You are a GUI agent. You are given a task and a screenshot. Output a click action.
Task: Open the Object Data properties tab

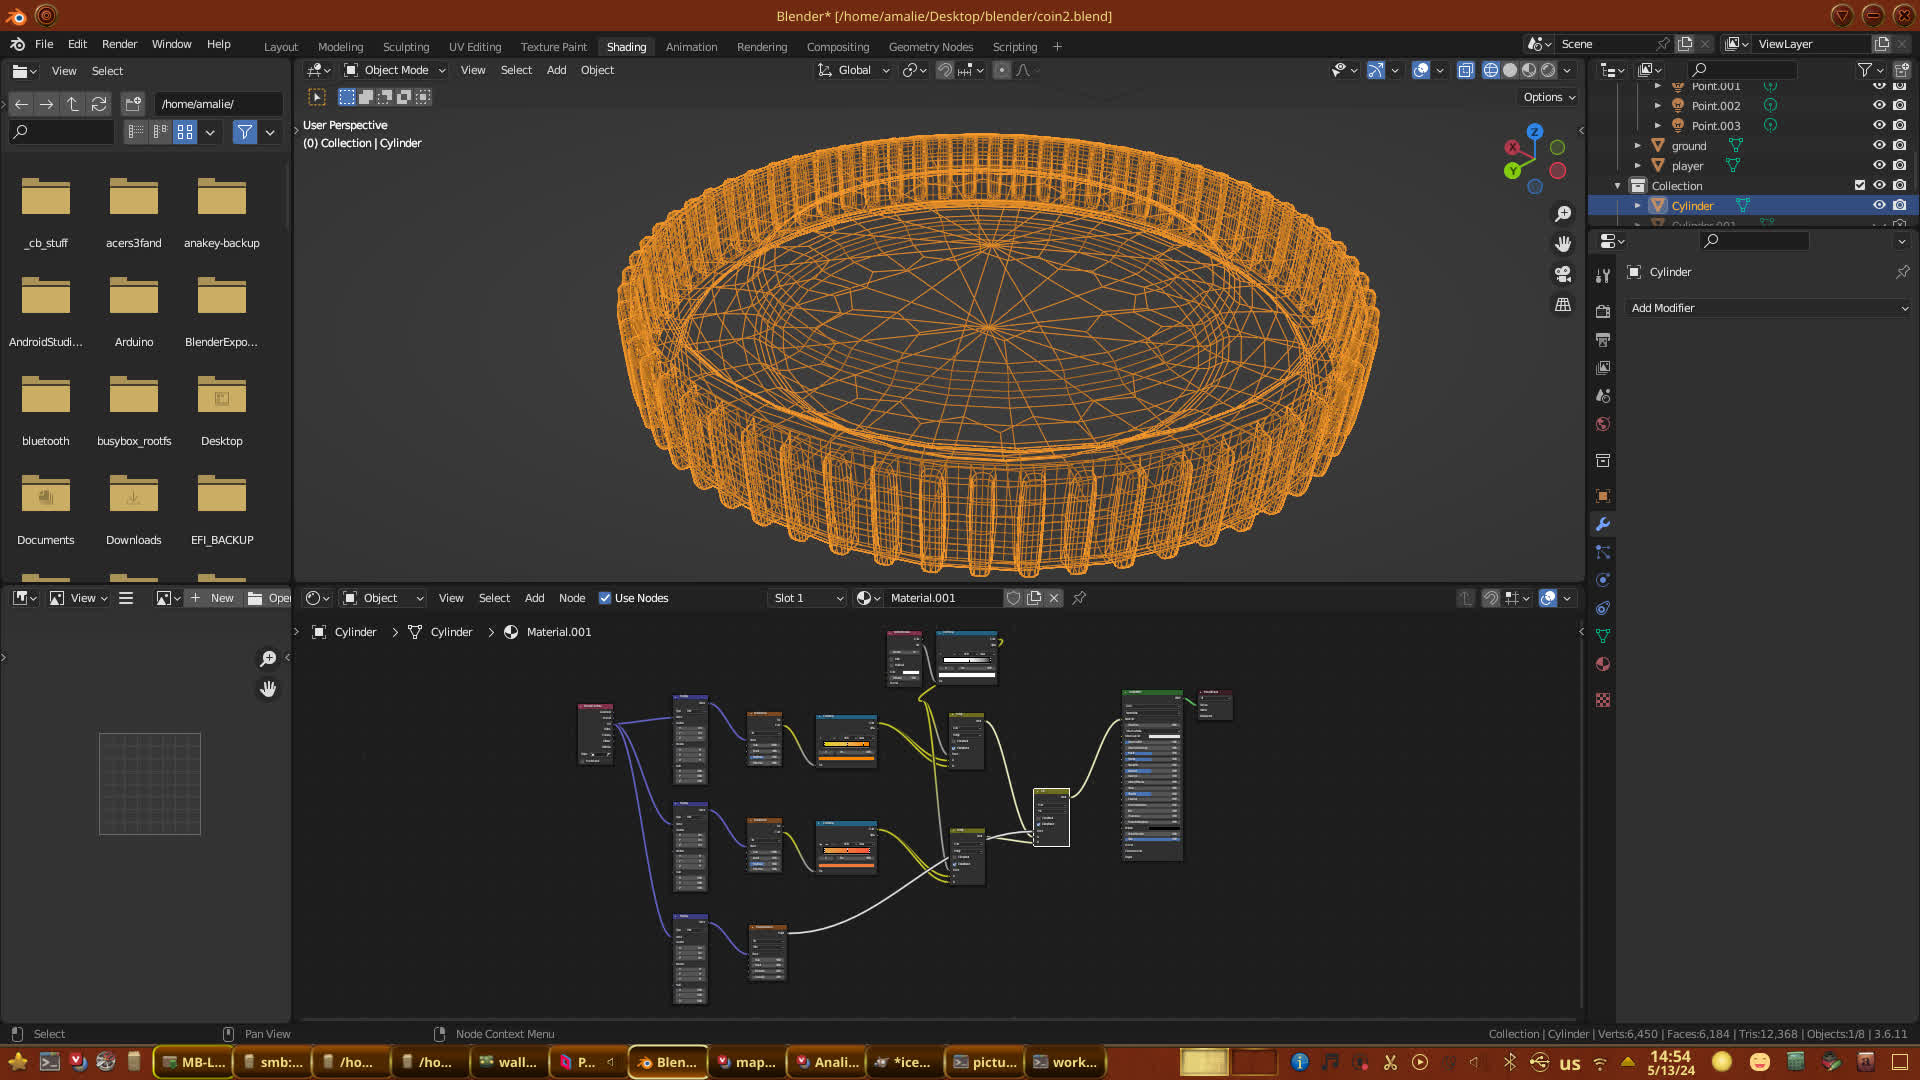tap(1603, 636)
